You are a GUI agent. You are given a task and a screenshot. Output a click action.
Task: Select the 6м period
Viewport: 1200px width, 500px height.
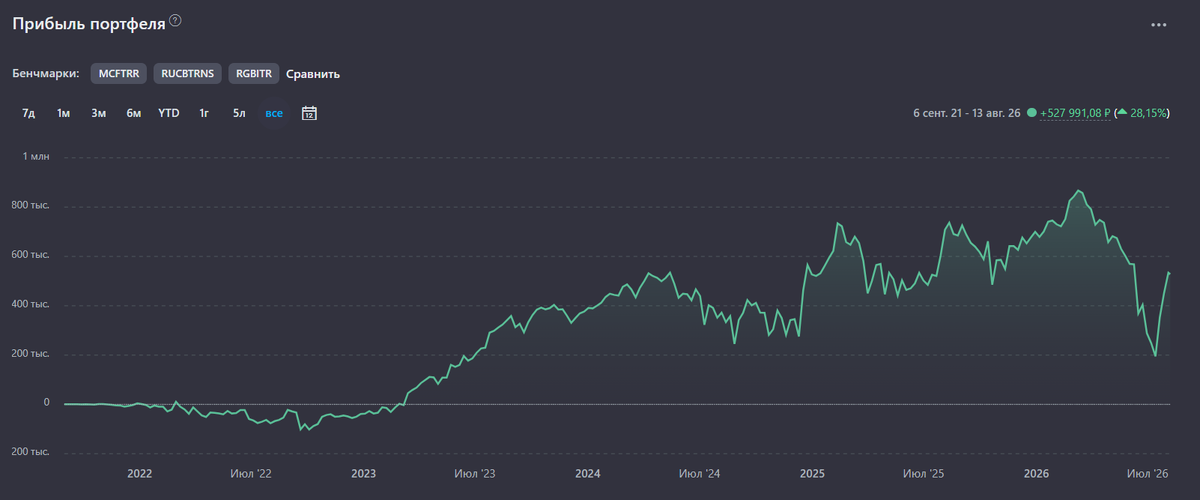coord(134,113)
